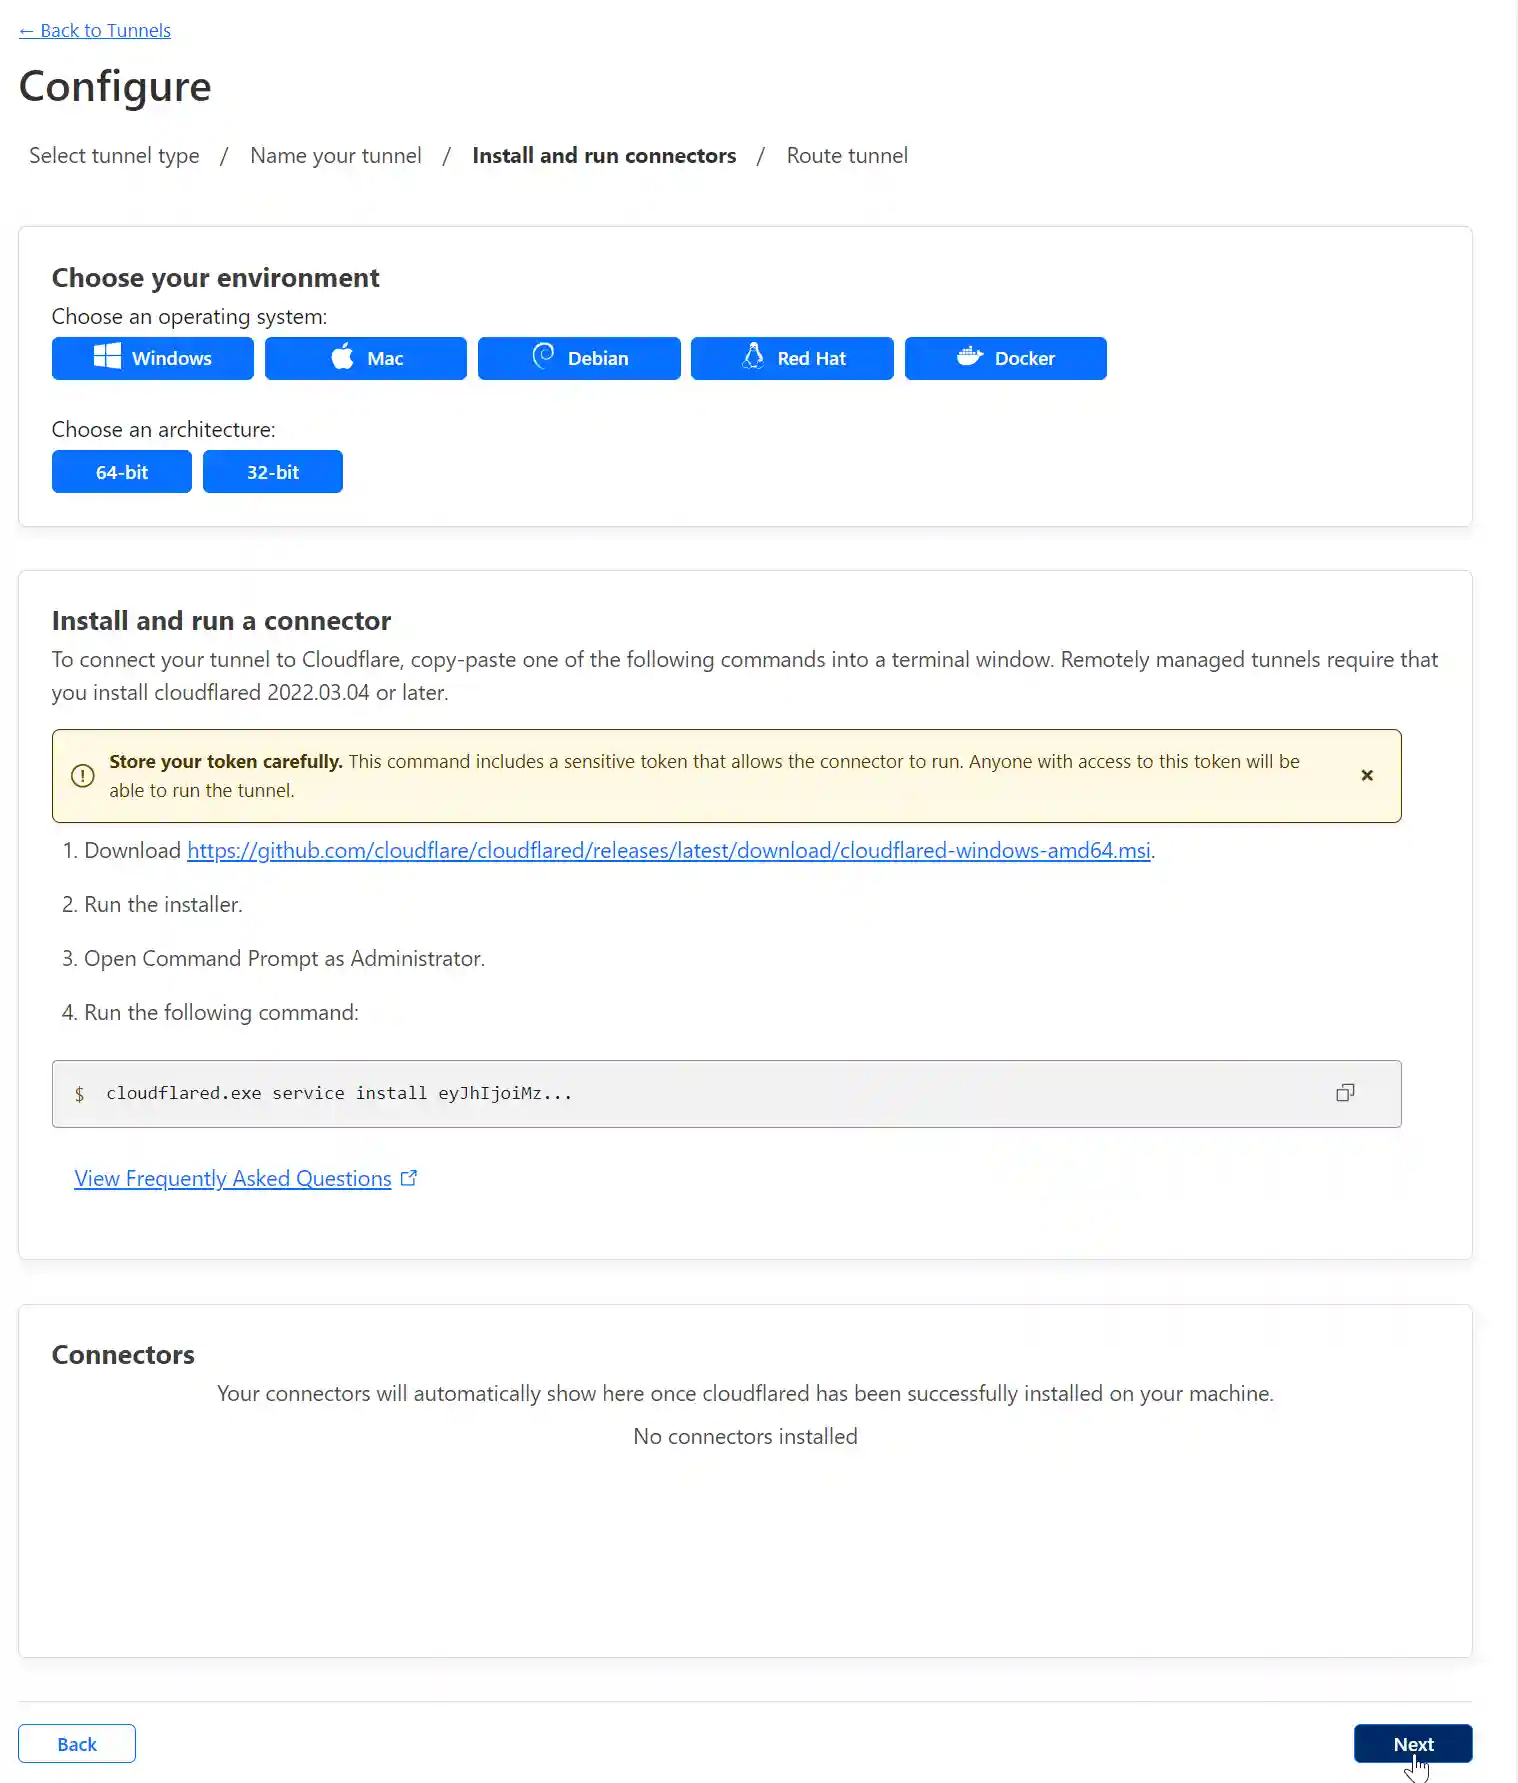Image resolution: width=1518 pixels, height=1783 pixels.
Task: Select the Windows operating system
Action: pyautogui.click(x=152, y=358)
